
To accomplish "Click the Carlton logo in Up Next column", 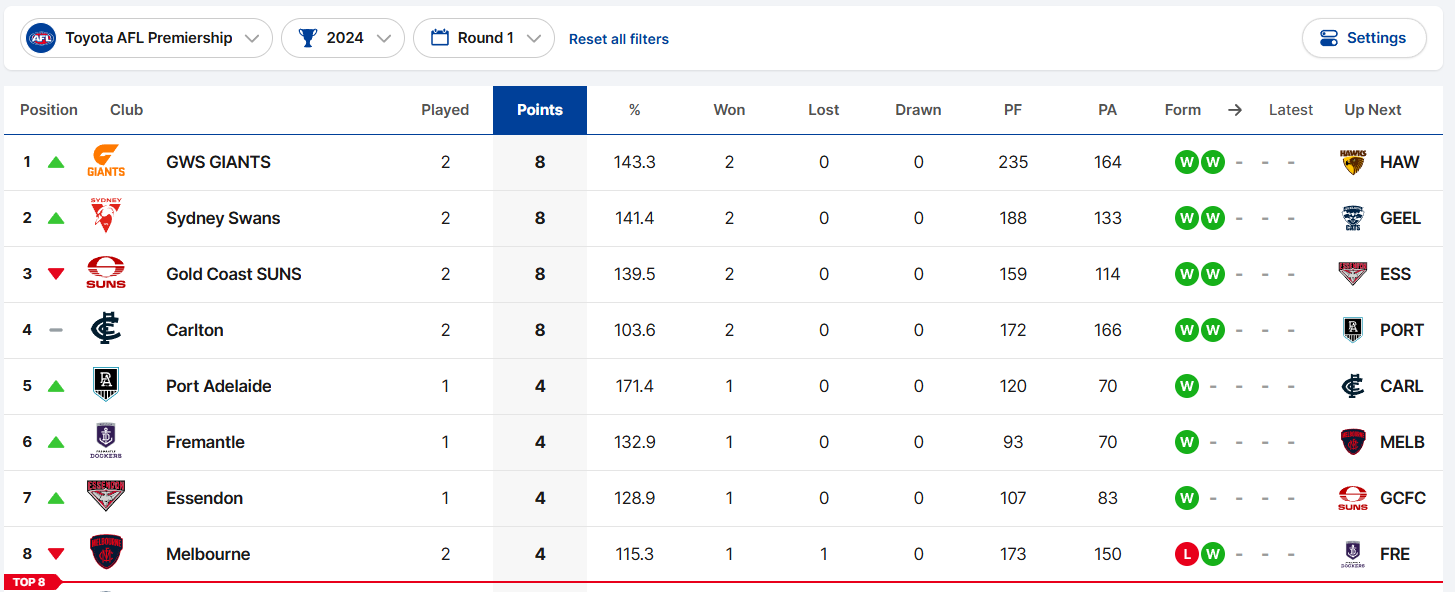I will [x=1353, y=386].
